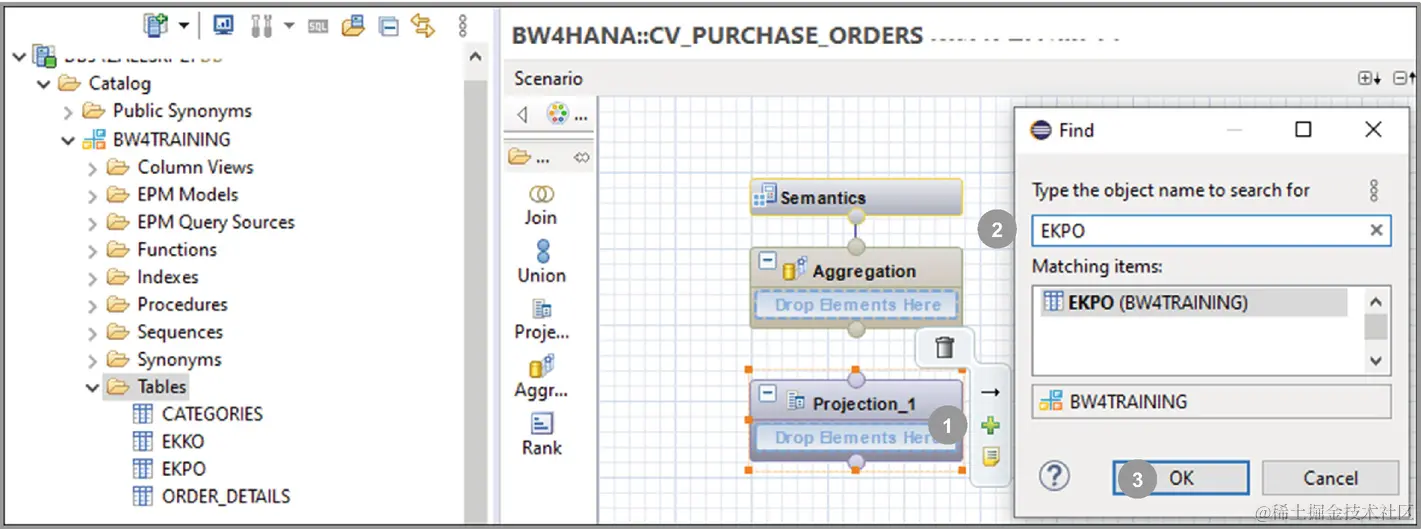The image size is (1421, 529).
Task: Click the yellow note icon beside Projection_1
Action: (x=991, y=458)
